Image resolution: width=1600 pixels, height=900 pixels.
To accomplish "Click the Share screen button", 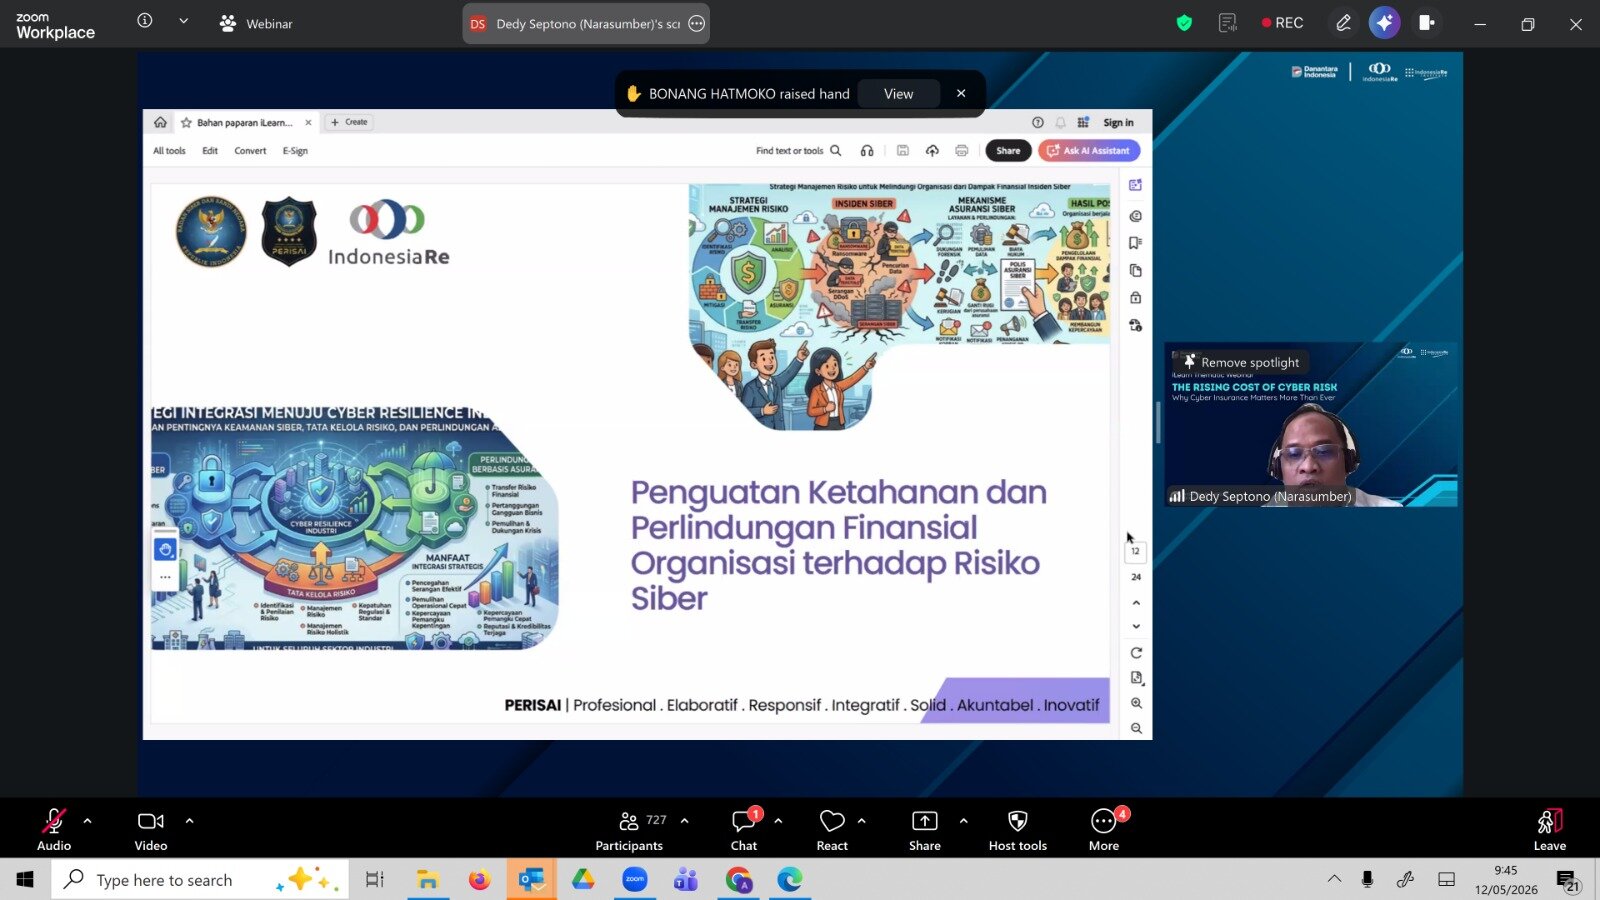I will pos(925,829).
